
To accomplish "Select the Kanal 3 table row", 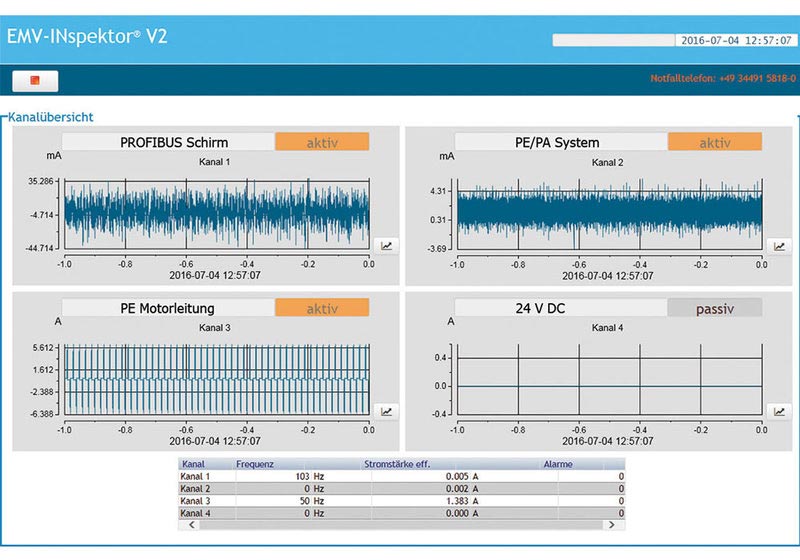I will [402, 501].
